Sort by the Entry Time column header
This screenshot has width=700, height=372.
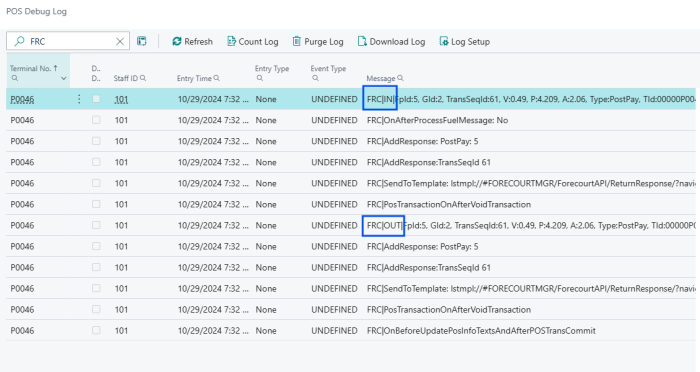194,78
